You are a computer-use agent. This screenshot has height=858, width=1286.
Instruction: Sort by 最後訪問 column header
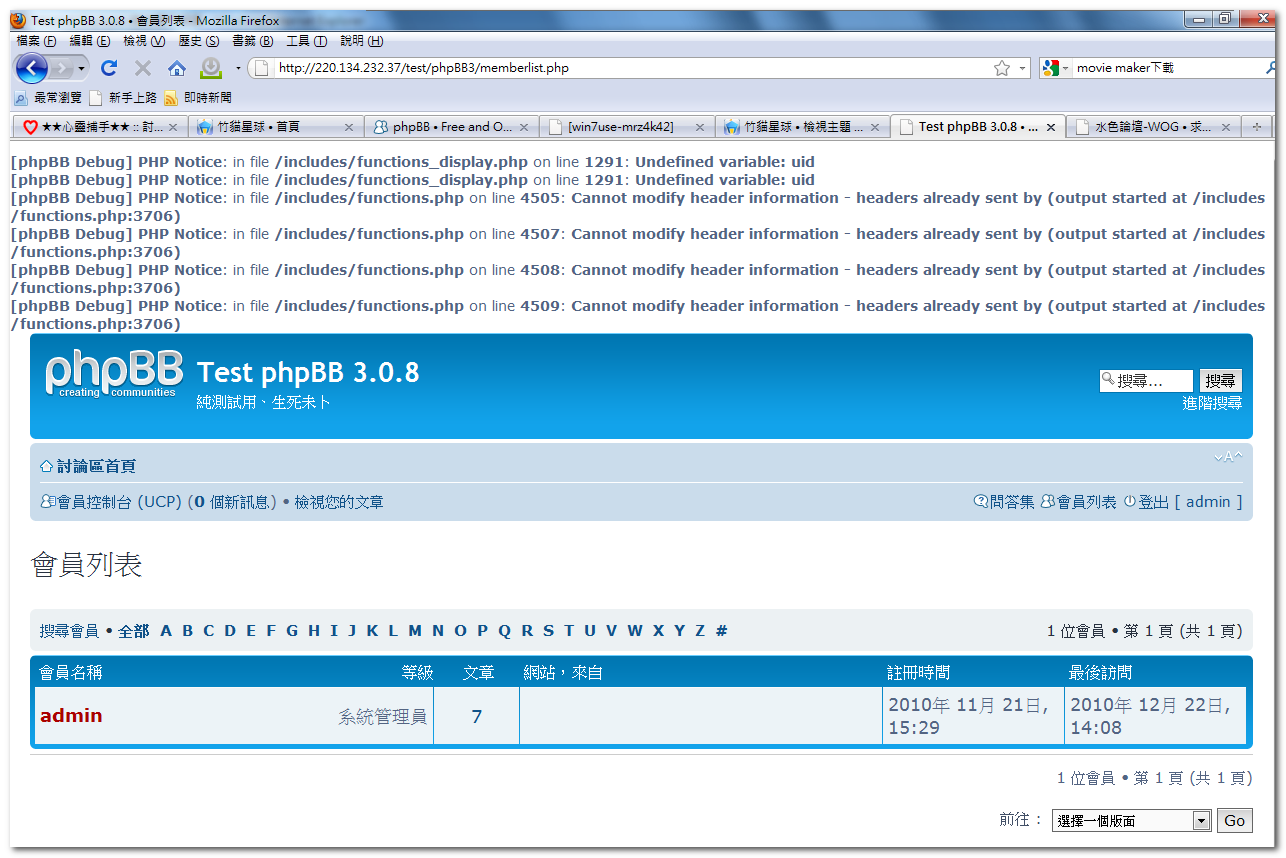point(1101,673)
